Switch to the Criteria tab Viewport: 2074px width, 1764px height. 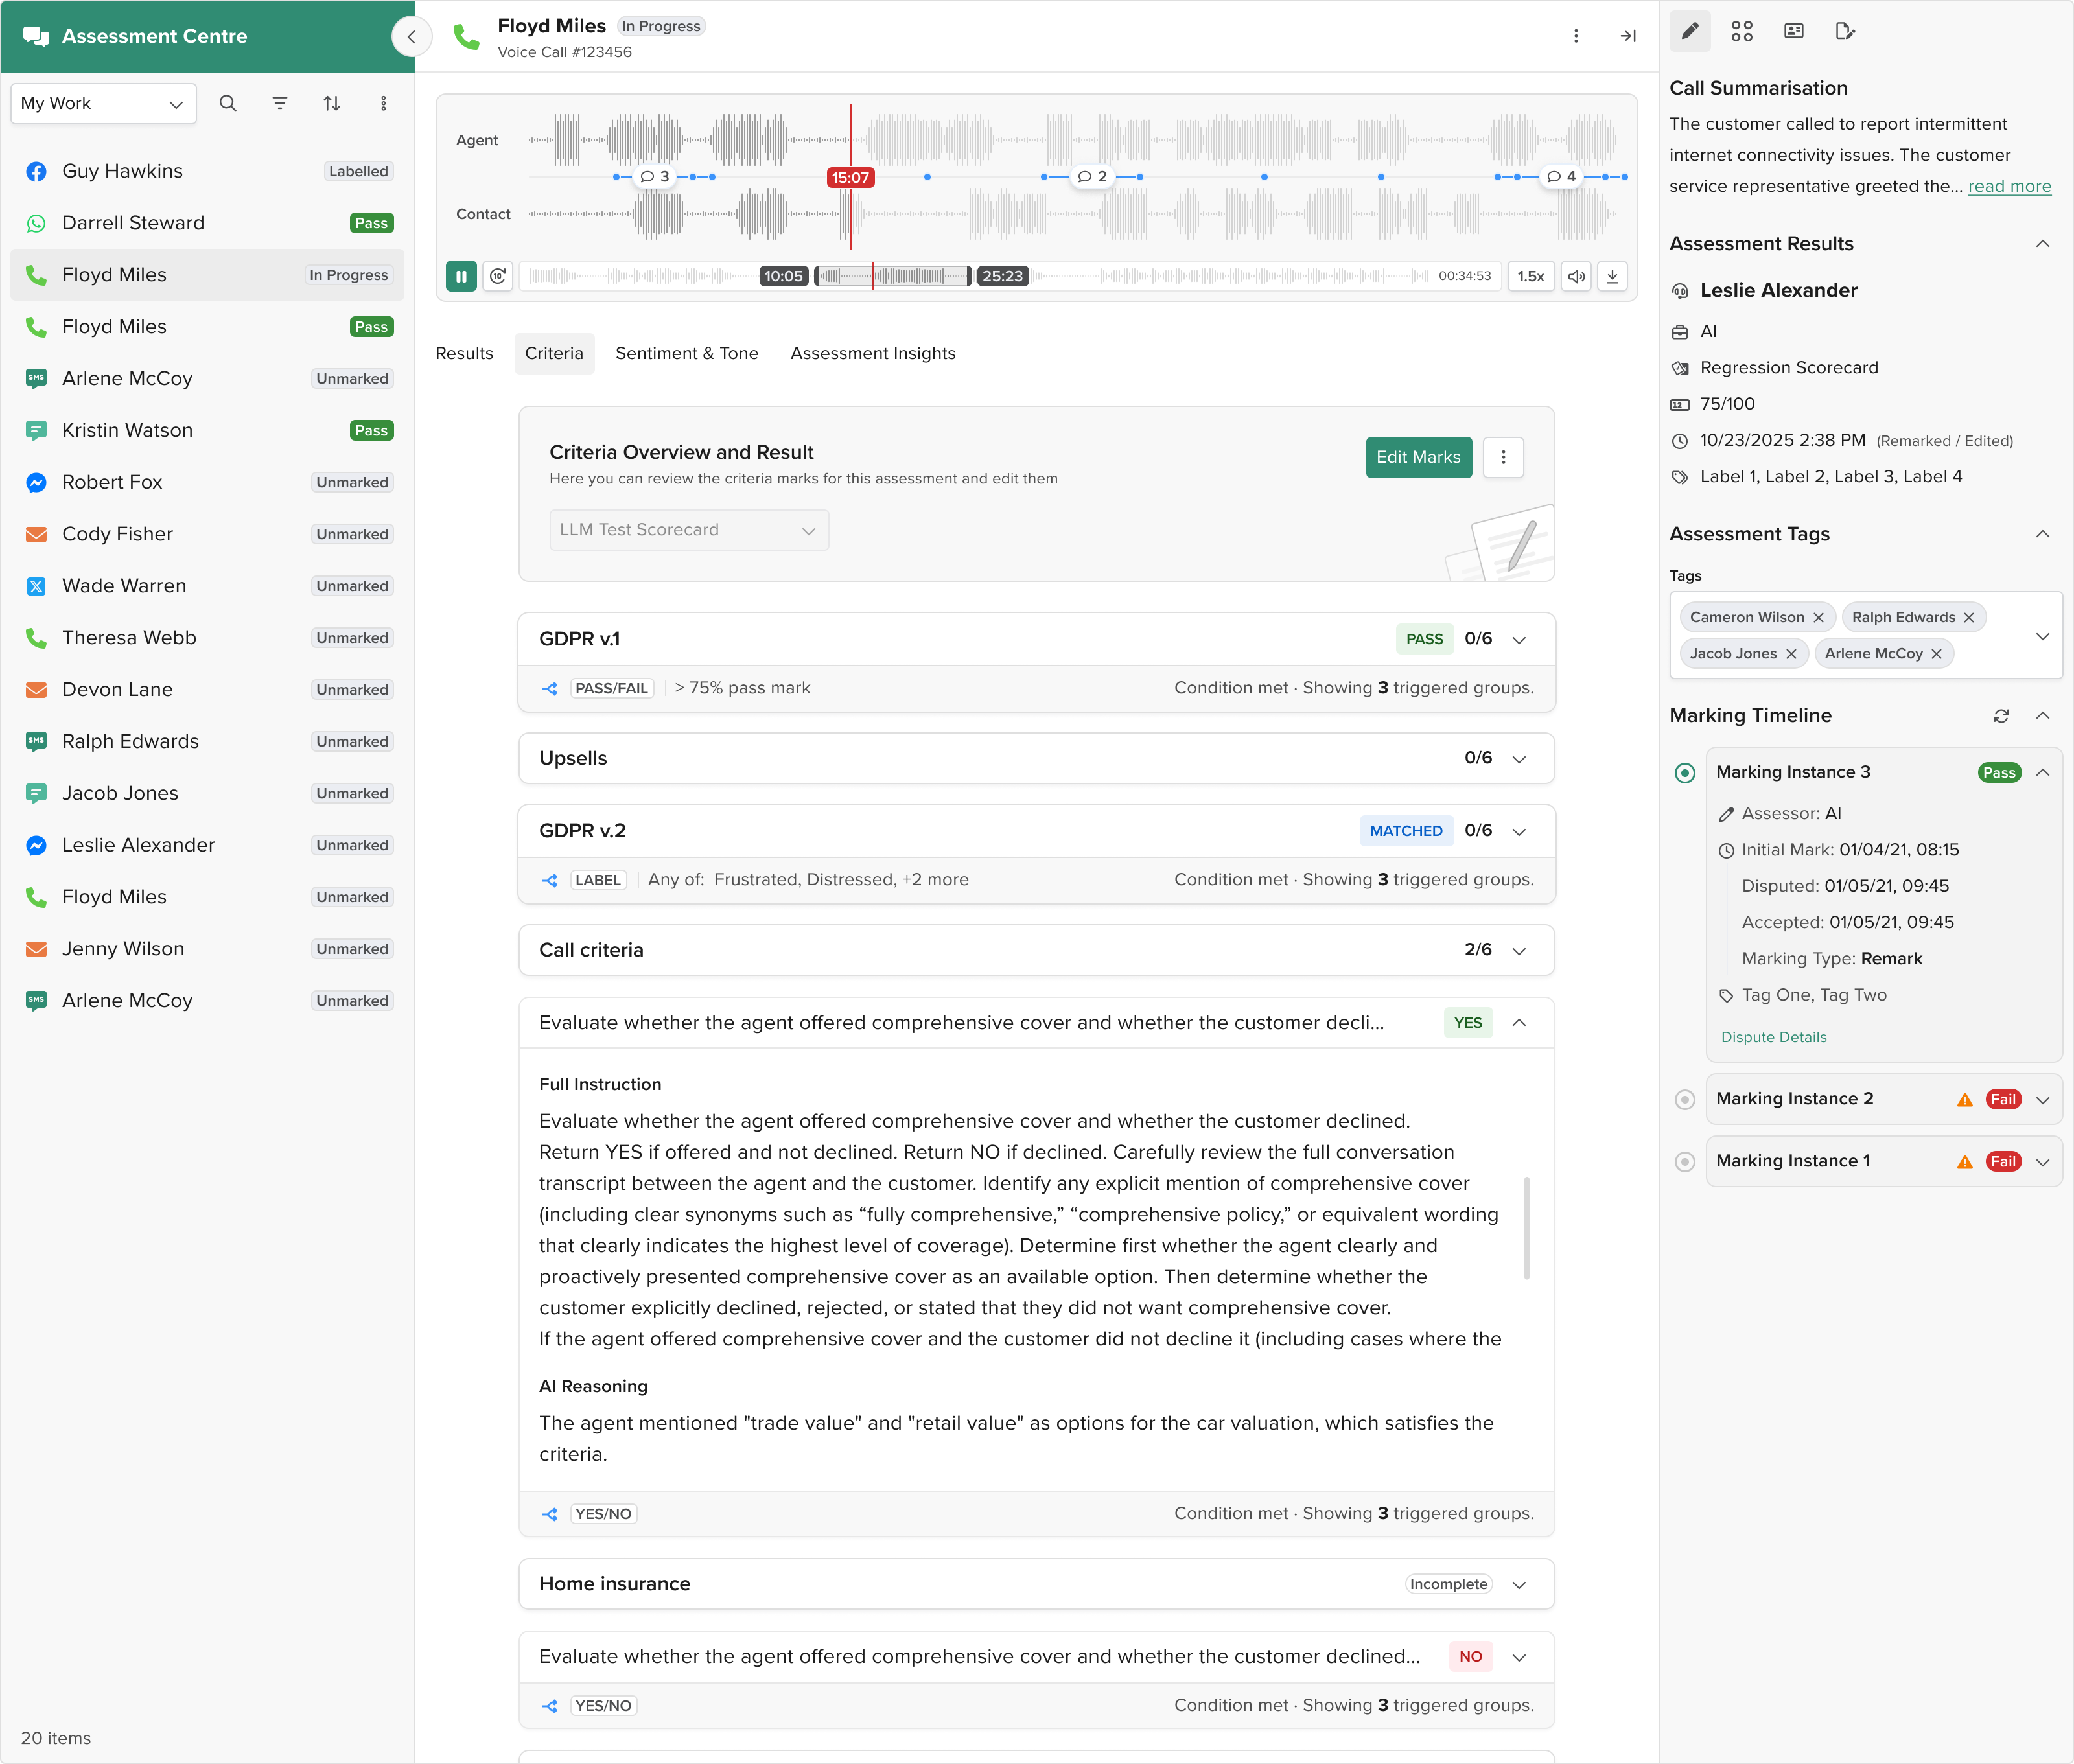tap(554, 354)
